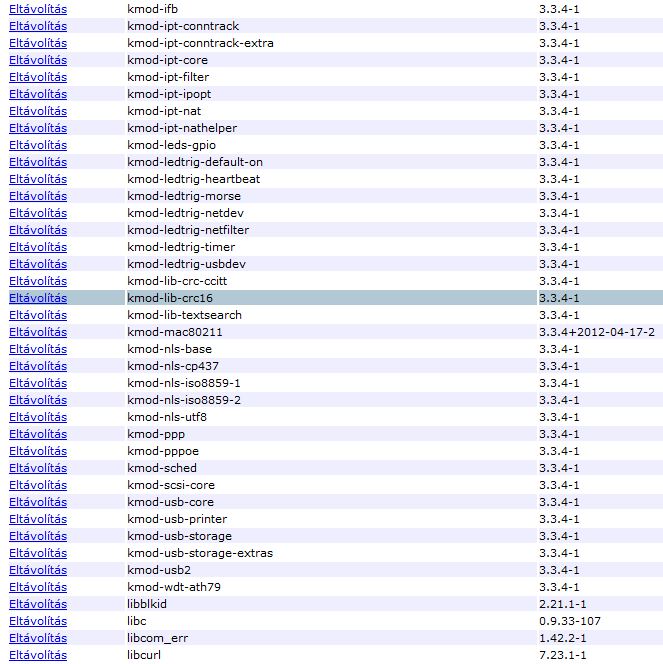This screenshot has height=664, width=663.
Task: Remove kmod-ppp using its Eltávolítás link
Action: pos(38,434)
